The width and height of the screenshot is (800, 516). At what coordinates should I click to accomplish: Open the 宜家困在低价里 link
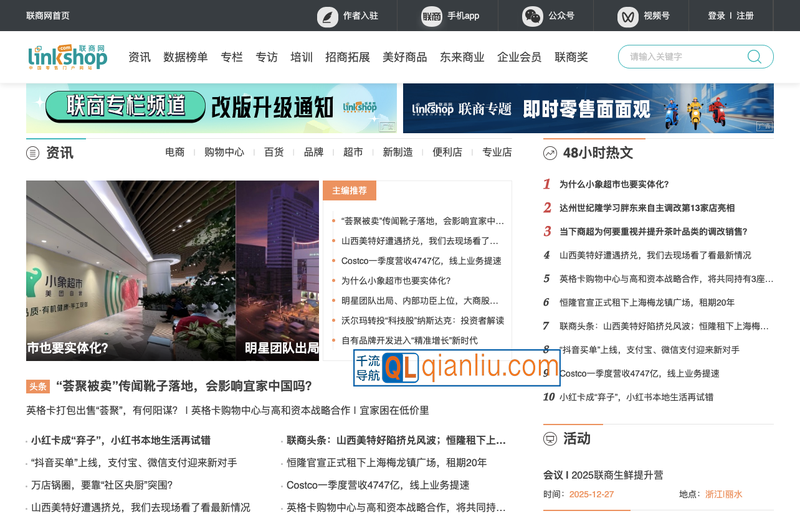[x=394, y=410]
